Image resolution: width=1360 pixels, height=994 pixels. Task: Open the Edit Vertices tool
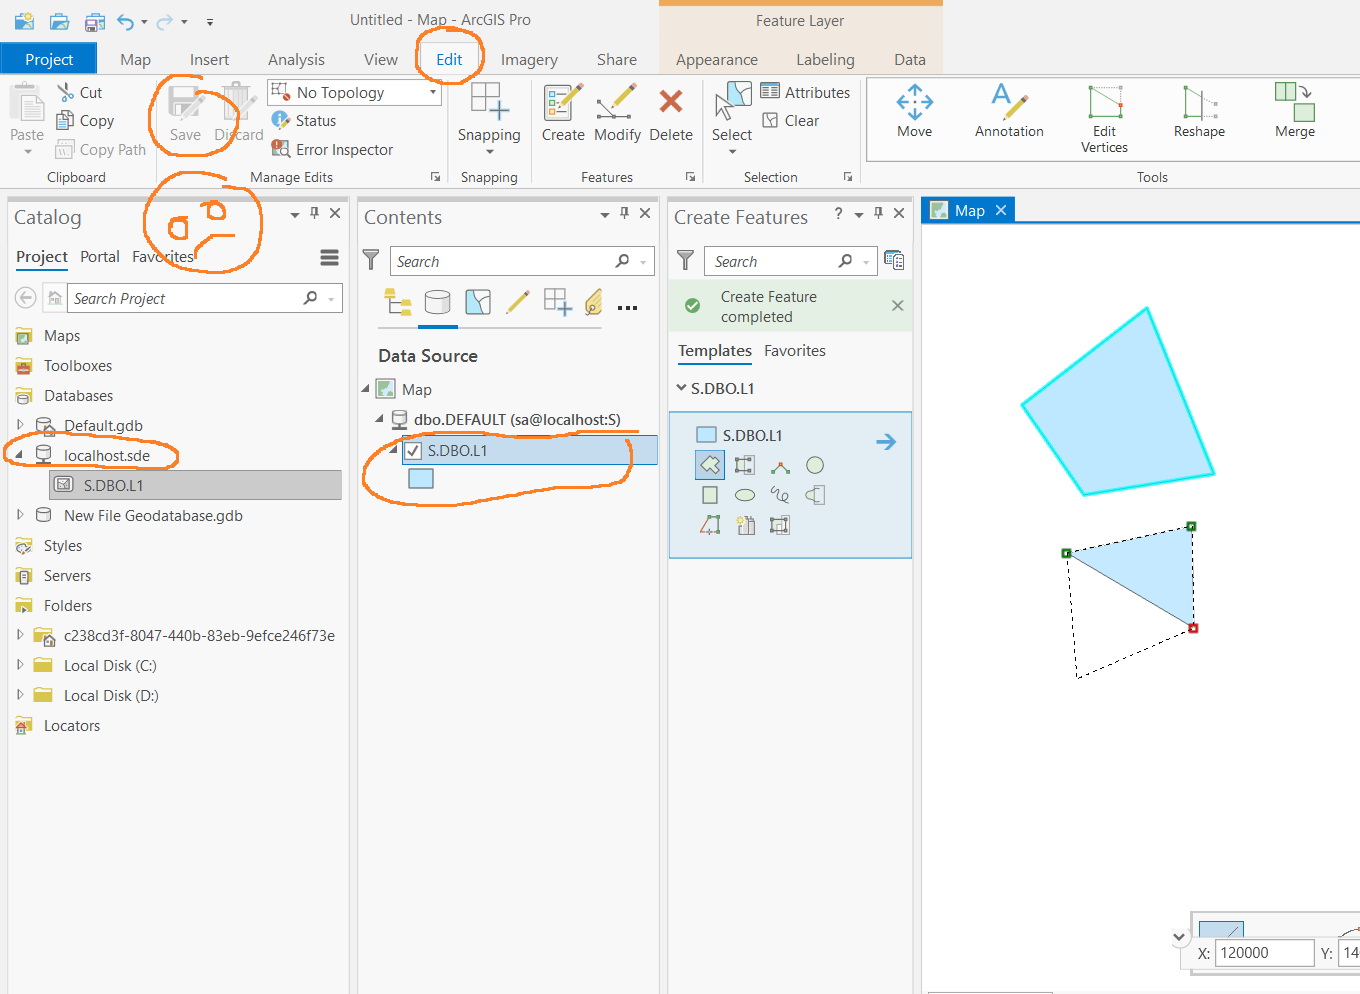click(1104, 119)
